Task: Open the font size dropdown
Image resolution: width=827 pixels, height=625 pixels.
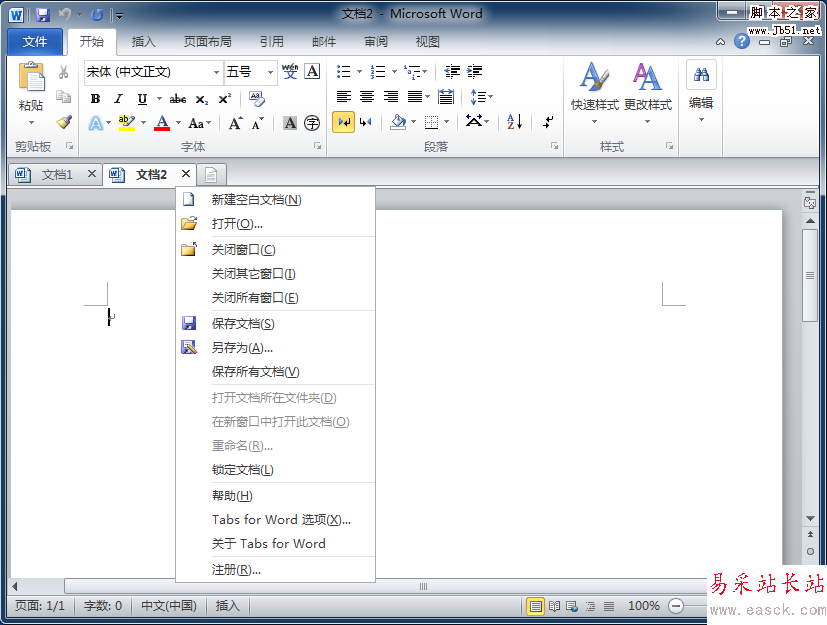Action: click(x=270, y=72)
